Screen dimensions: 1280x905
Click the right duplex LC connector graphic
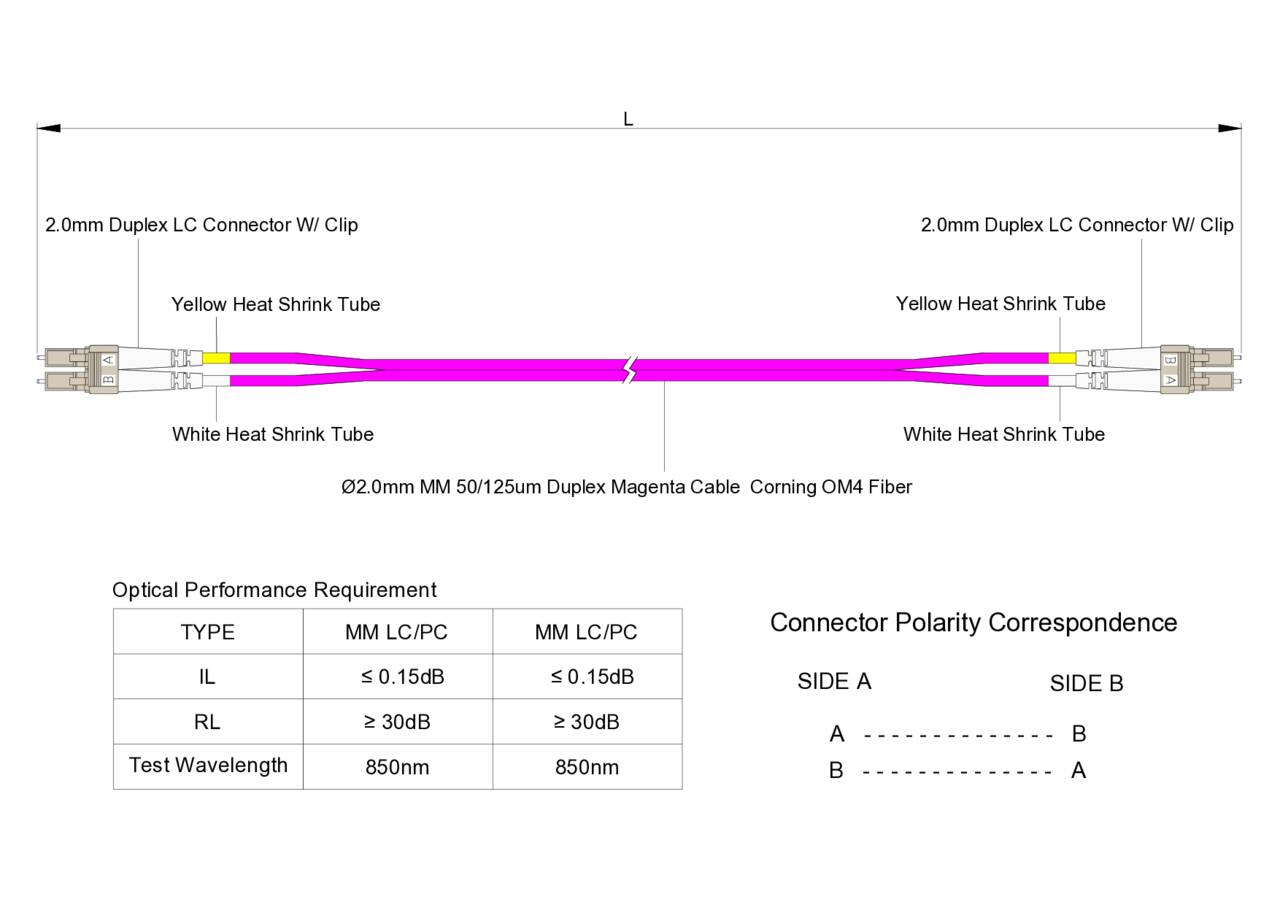pyautogui.click(x=1176, y=369)
